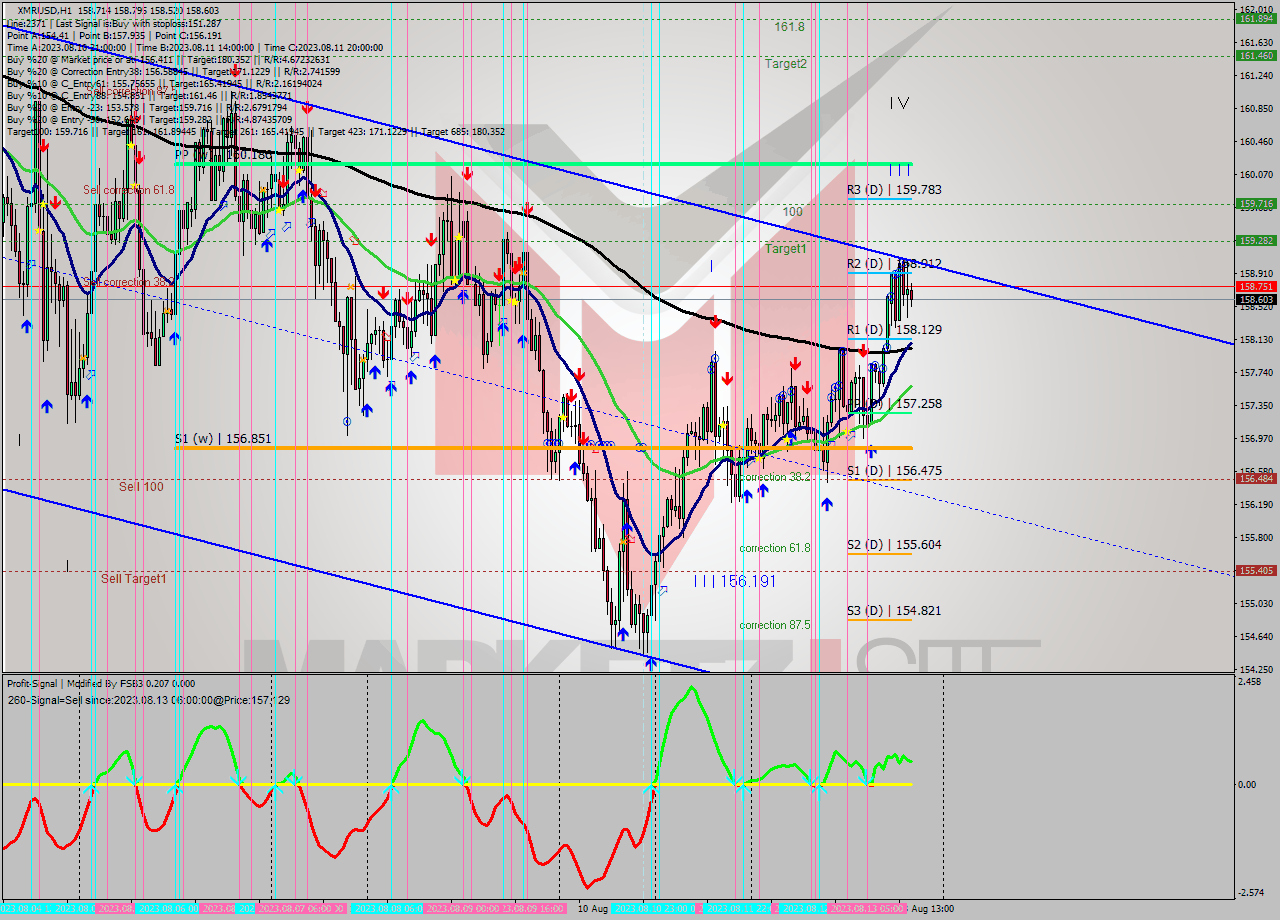This screenshot has width=1280, height=920.
Task: Click the '10 Aug' date on the time axis
Action: click(592, 909)
